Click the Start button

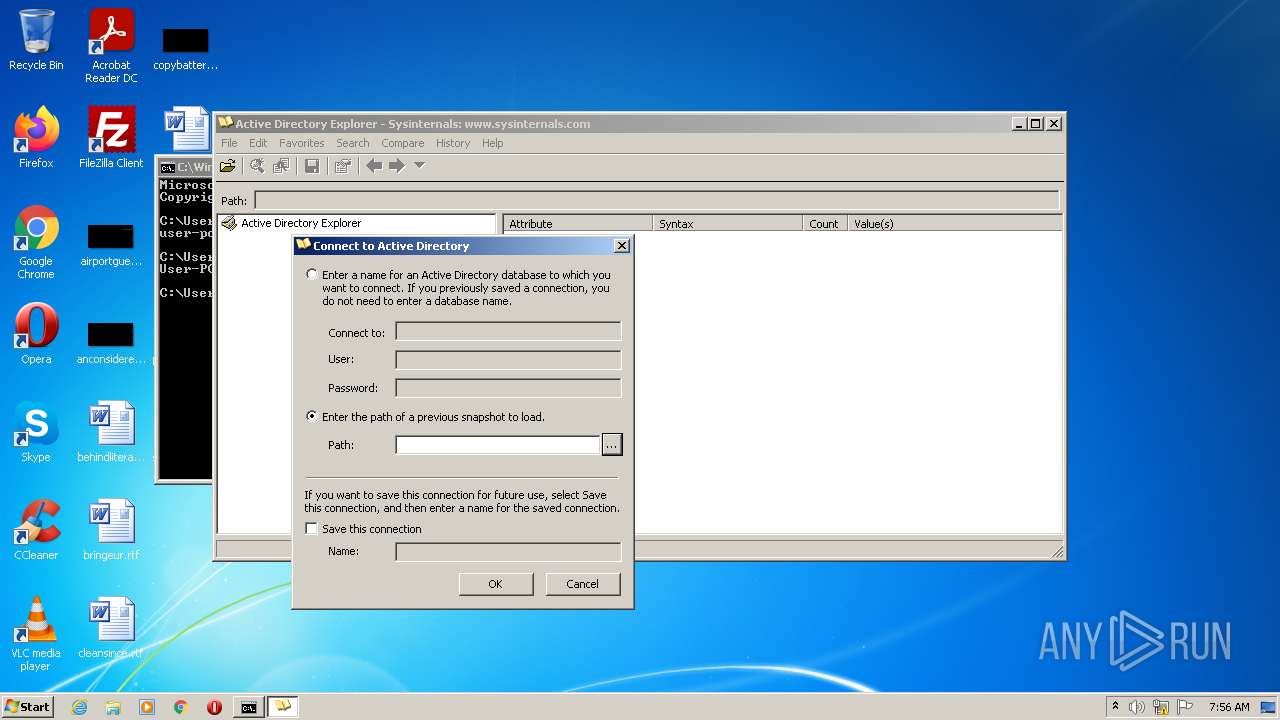[x=28, y=707]
